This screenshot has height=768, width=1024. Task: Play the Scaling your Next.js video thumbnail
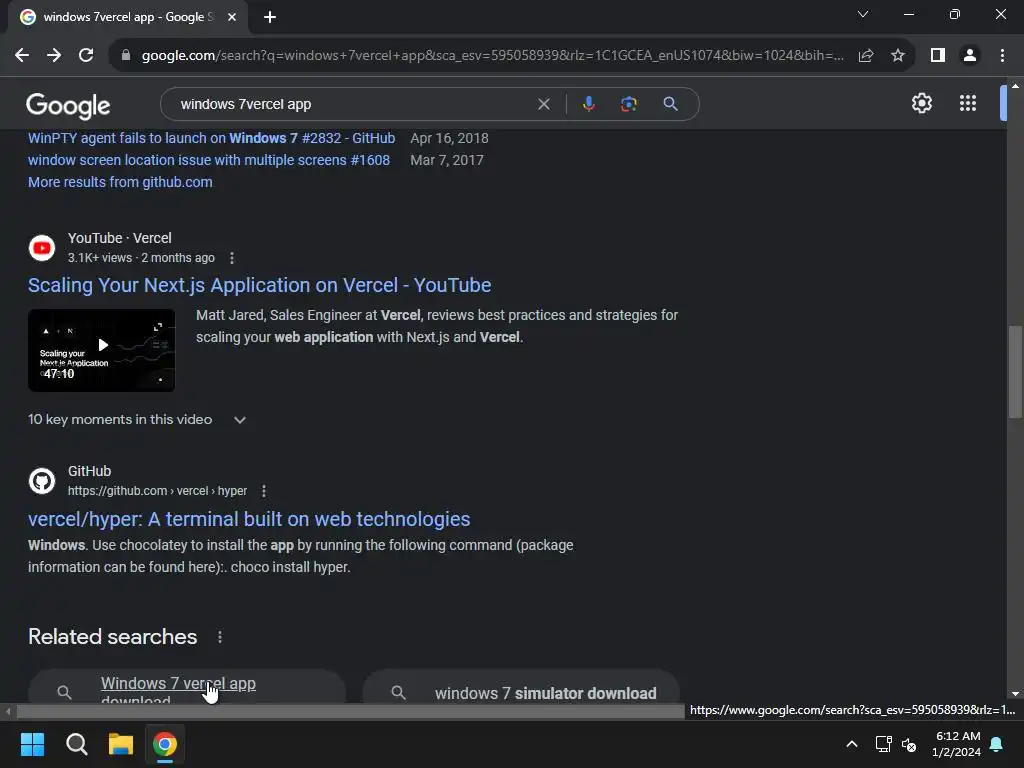coord(101,350)
